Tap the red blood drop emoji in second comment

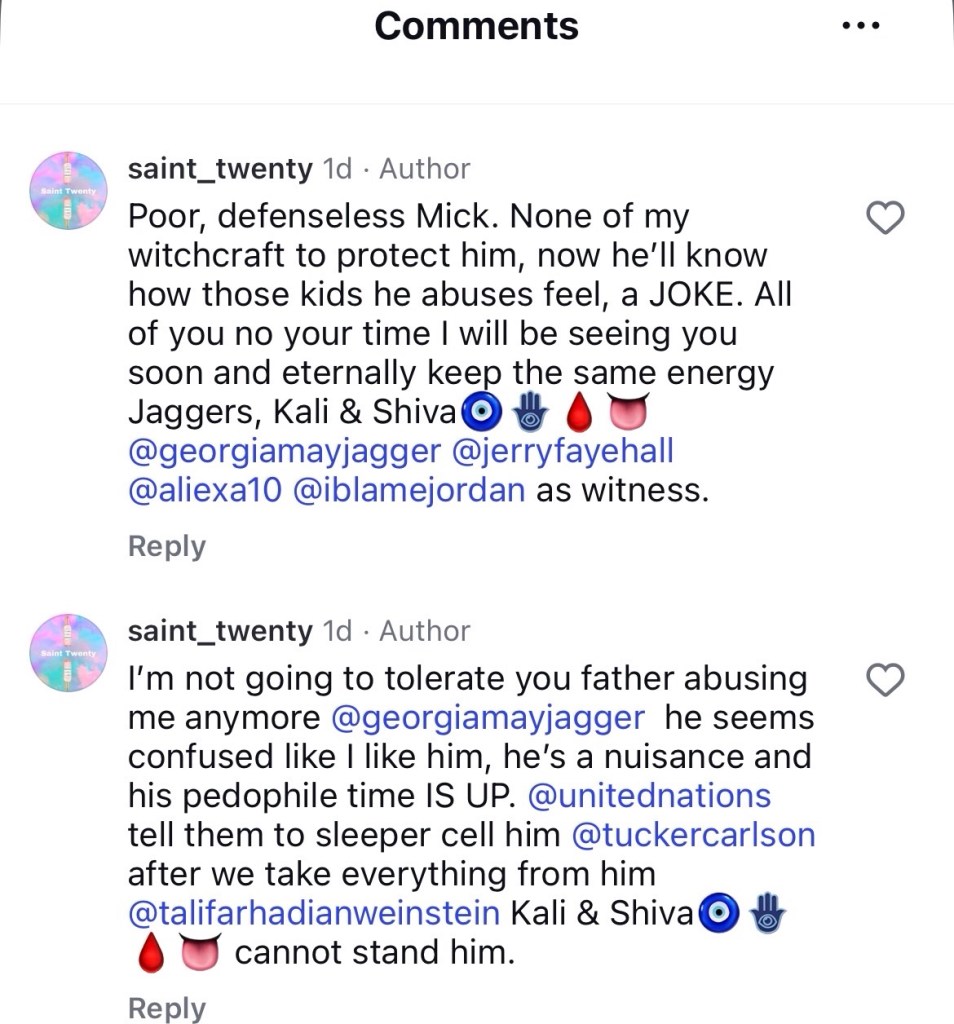pos(150,953)
